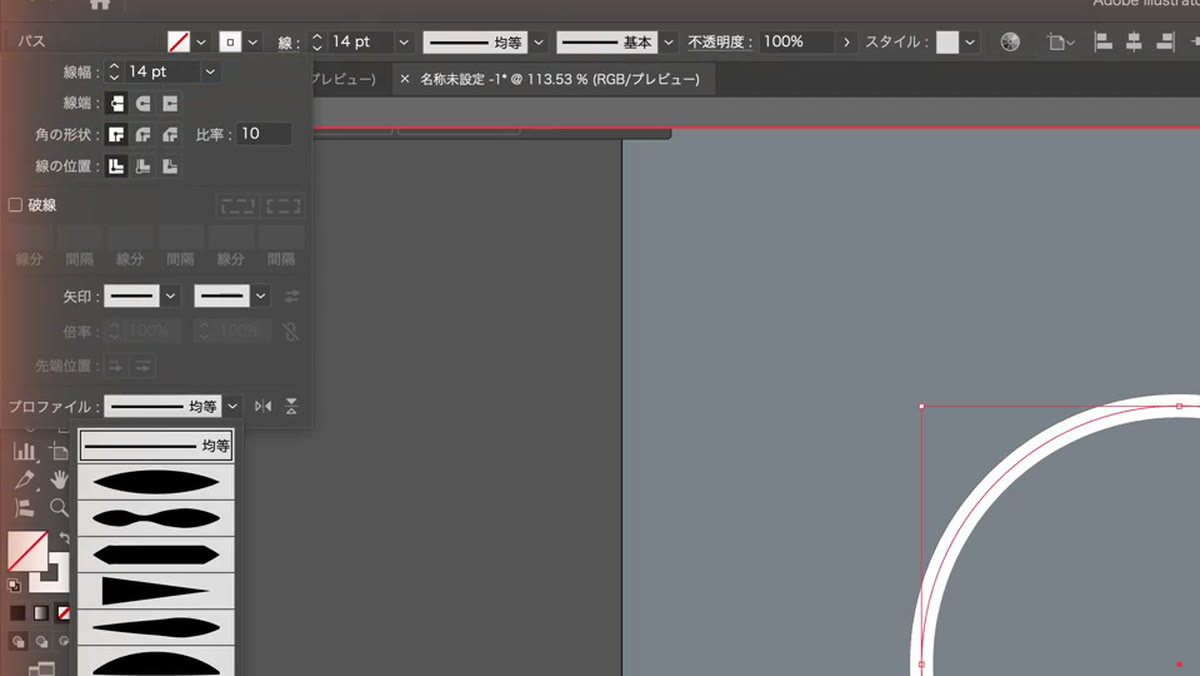
Task: Open the start arrowhead 矢印 dropdown
Action: (170, 296)
